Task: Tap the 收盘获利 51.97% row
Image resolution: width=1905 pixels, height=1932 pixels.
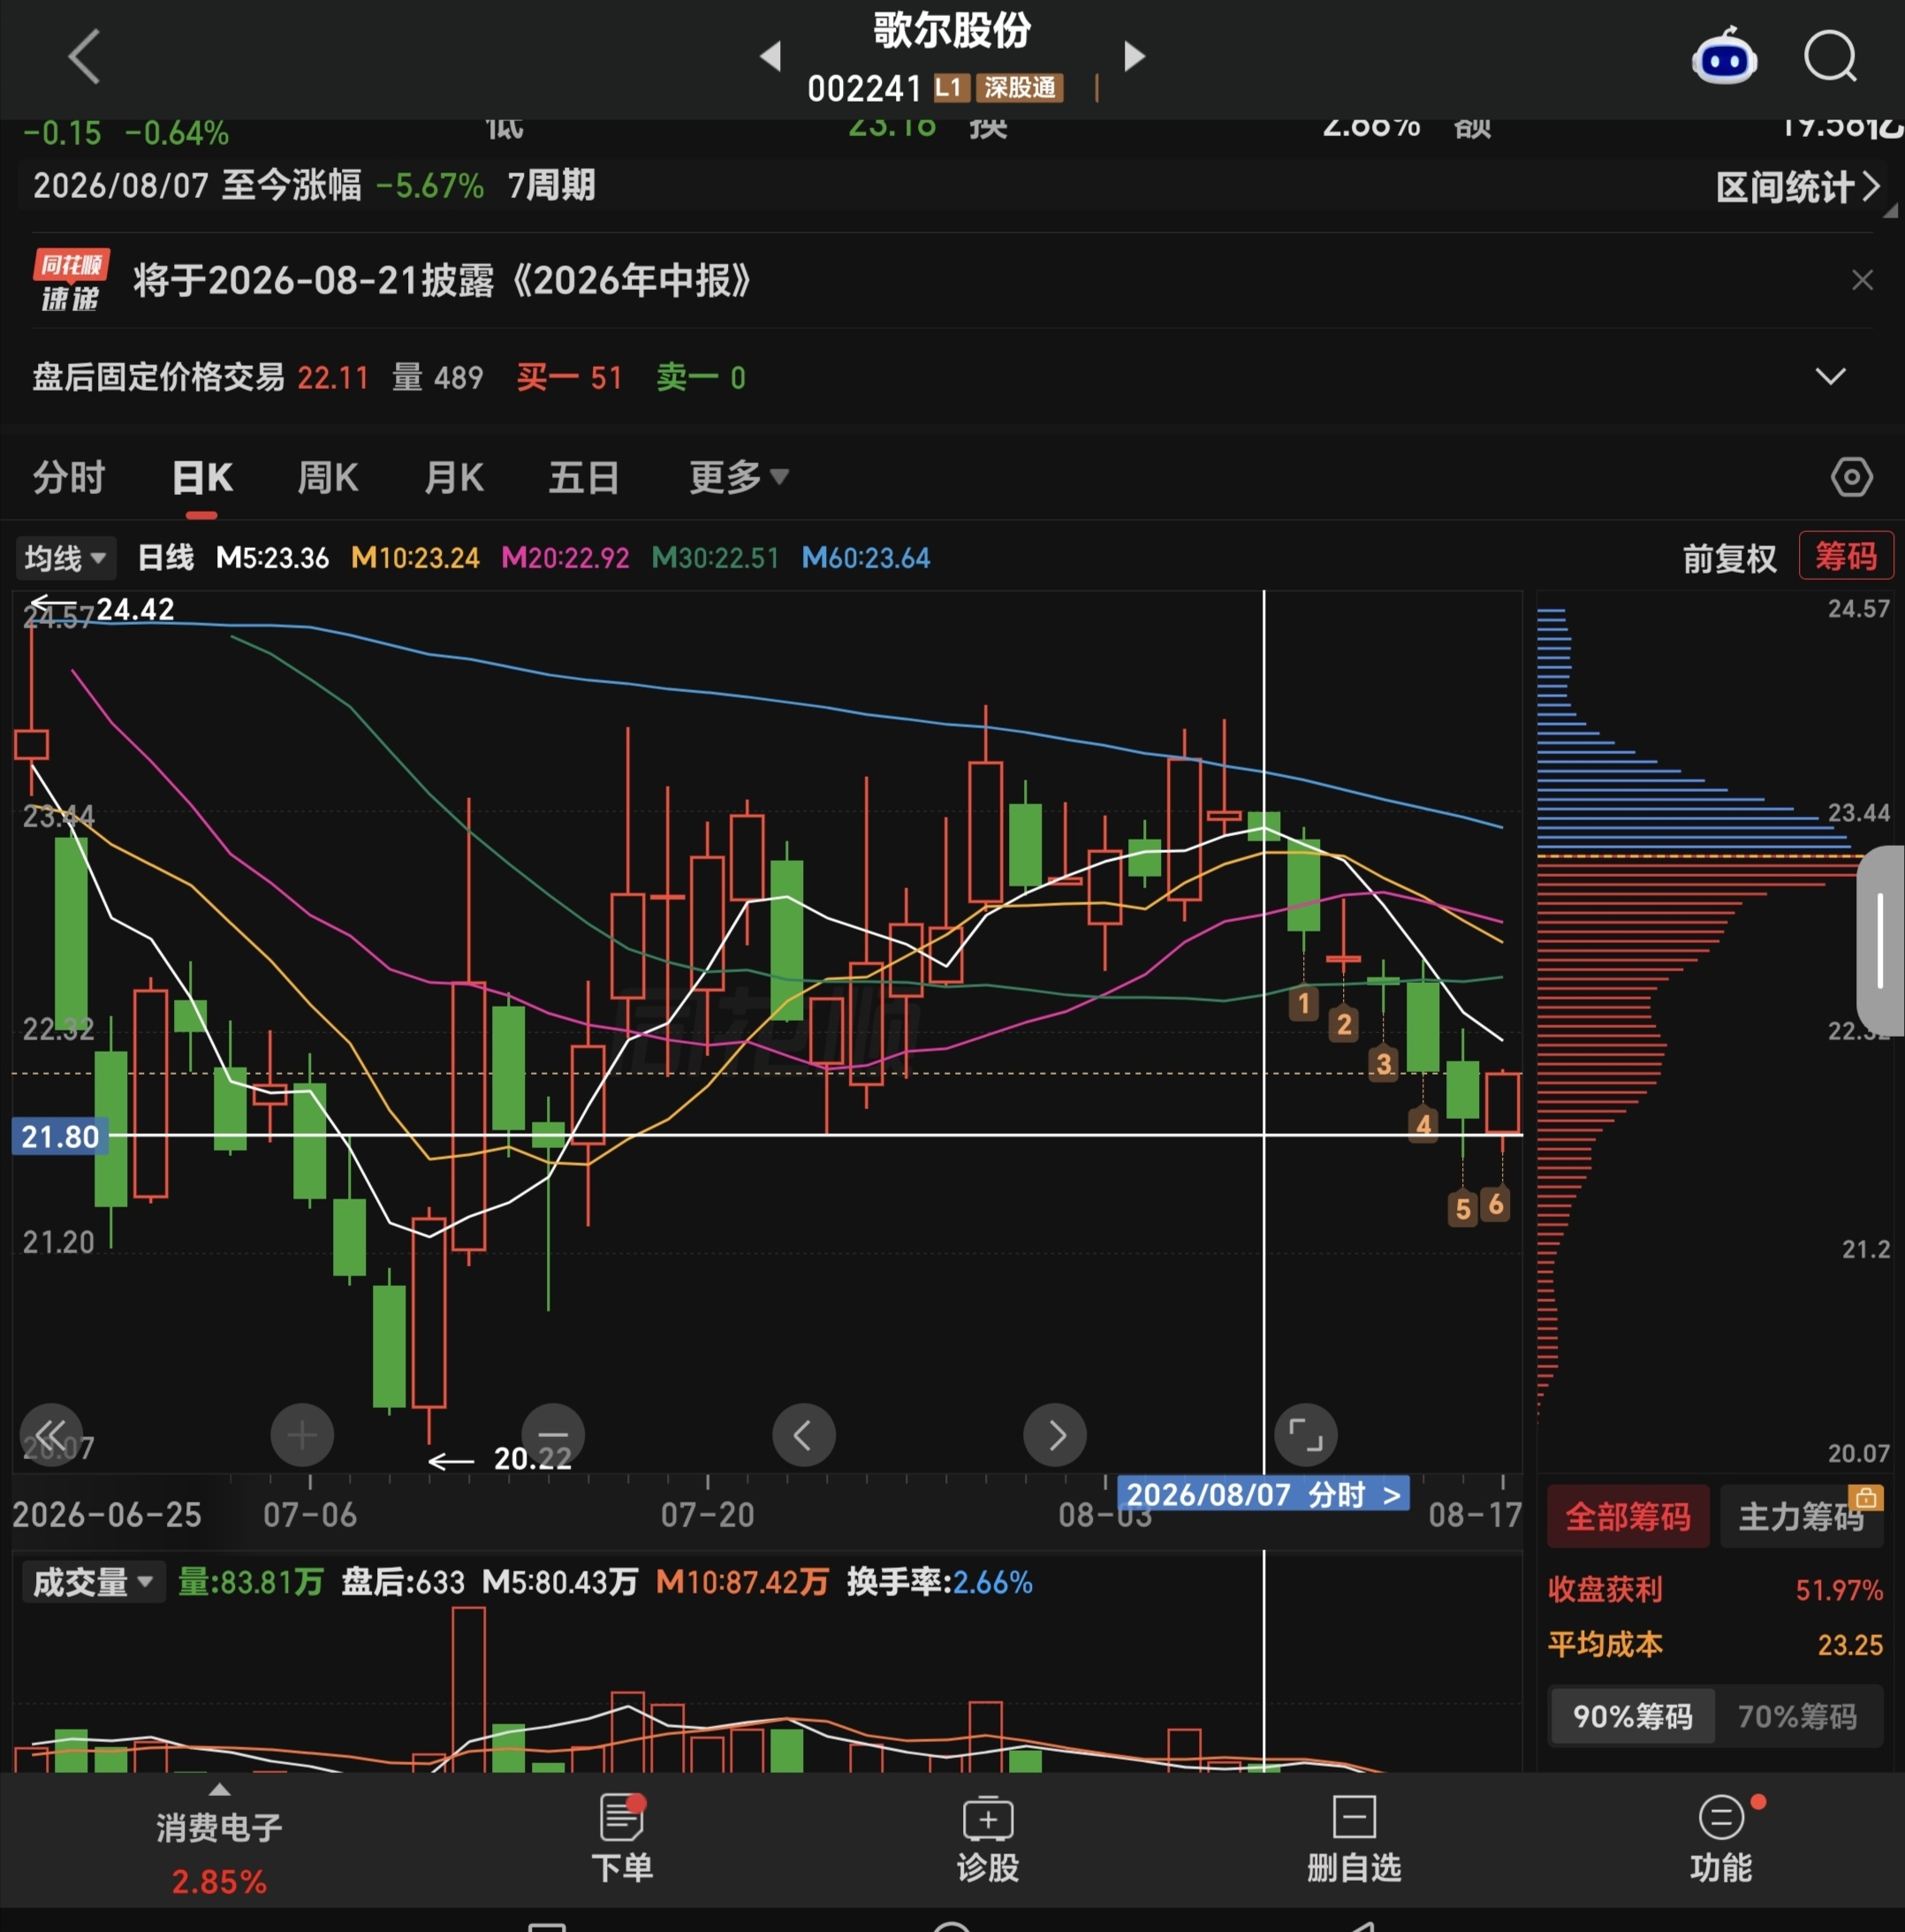Action: point(1715,1589)
